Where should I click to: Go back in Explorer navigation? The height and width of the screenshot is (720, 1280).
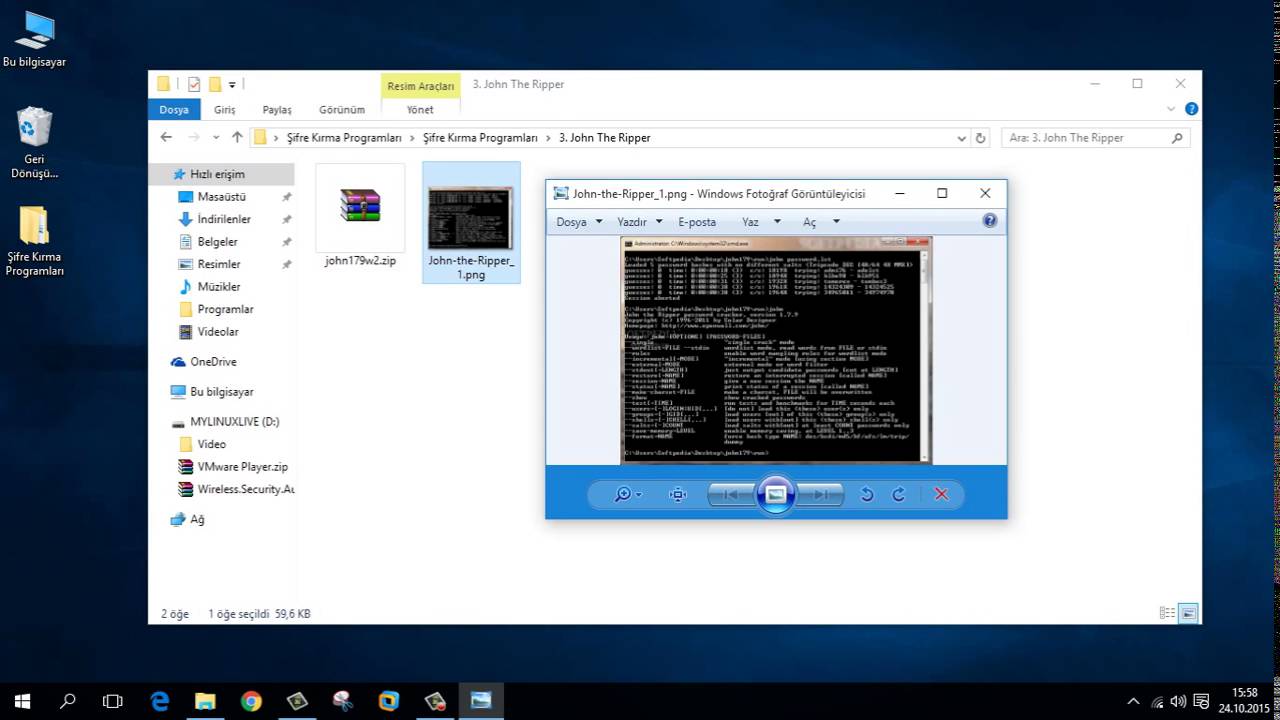tap(167, 138)
